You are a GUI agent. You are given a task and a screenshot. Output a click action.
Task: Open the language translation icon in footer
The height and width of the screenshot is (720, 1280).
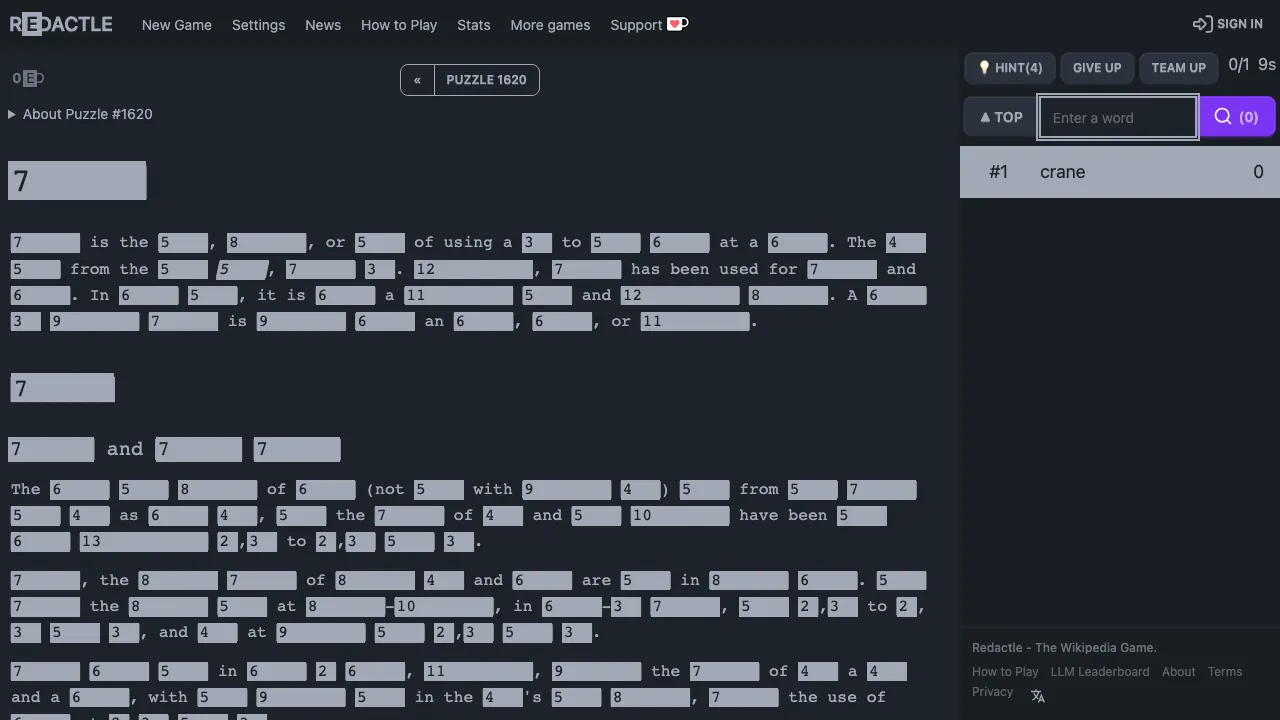click(1038, 696)
